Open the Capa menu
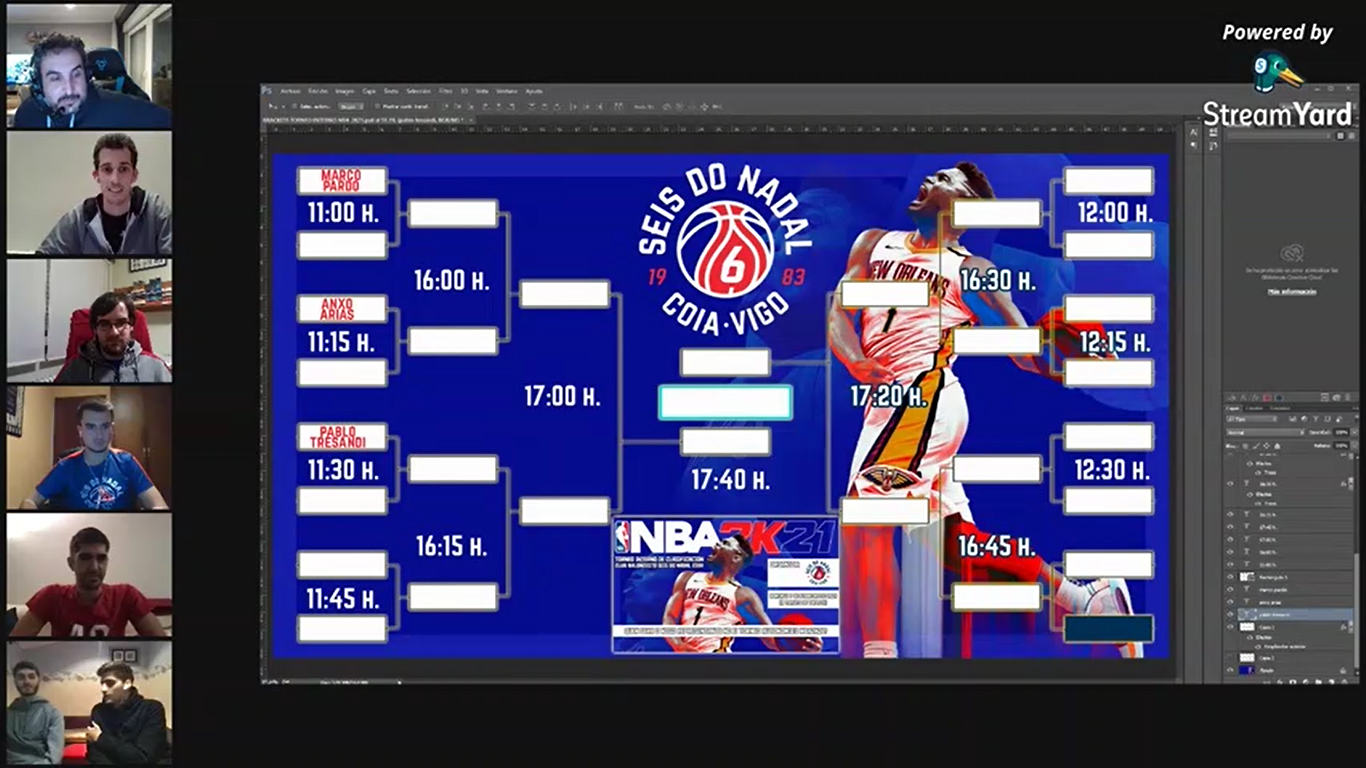This screenshot has width=1366, height=768. pos(369,91)
